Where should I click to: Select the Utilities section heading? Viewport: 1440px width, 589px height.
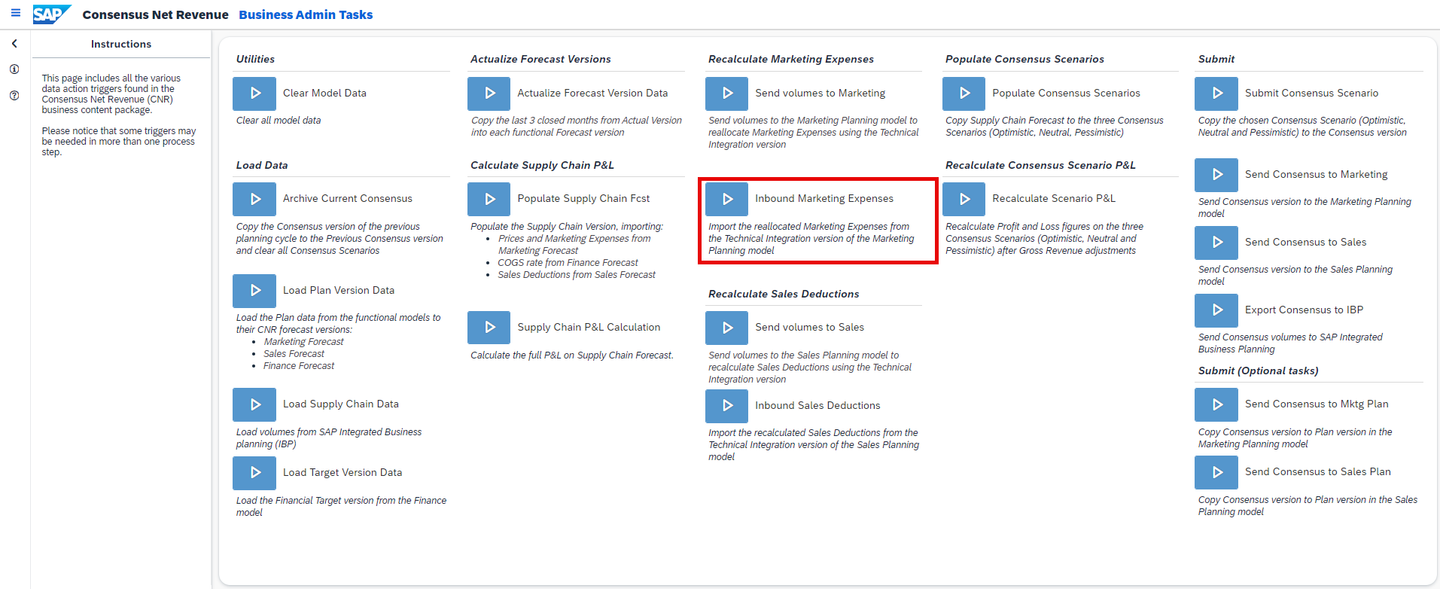(255, 59)
